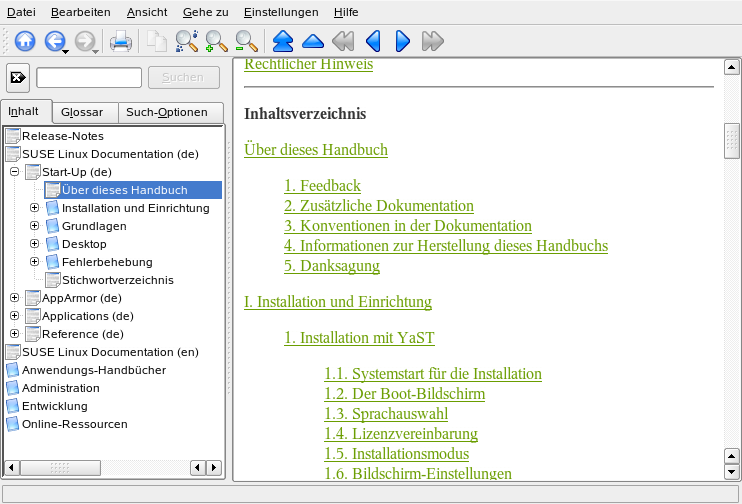
Task: Go to next page blue arrow
Action: (402, 41)
